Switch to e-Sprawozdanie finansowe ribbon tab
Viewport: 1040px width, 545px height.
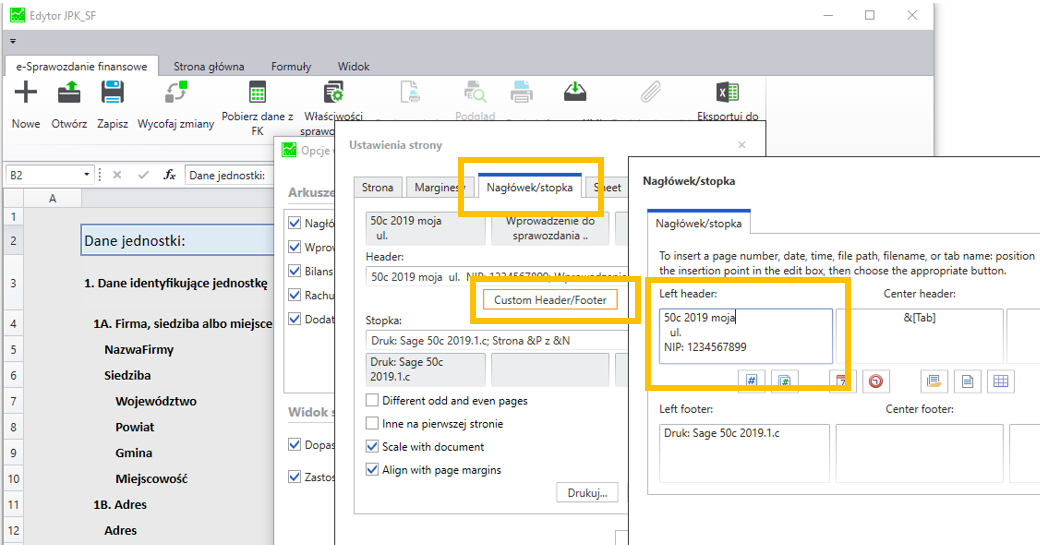click(82, 66)
